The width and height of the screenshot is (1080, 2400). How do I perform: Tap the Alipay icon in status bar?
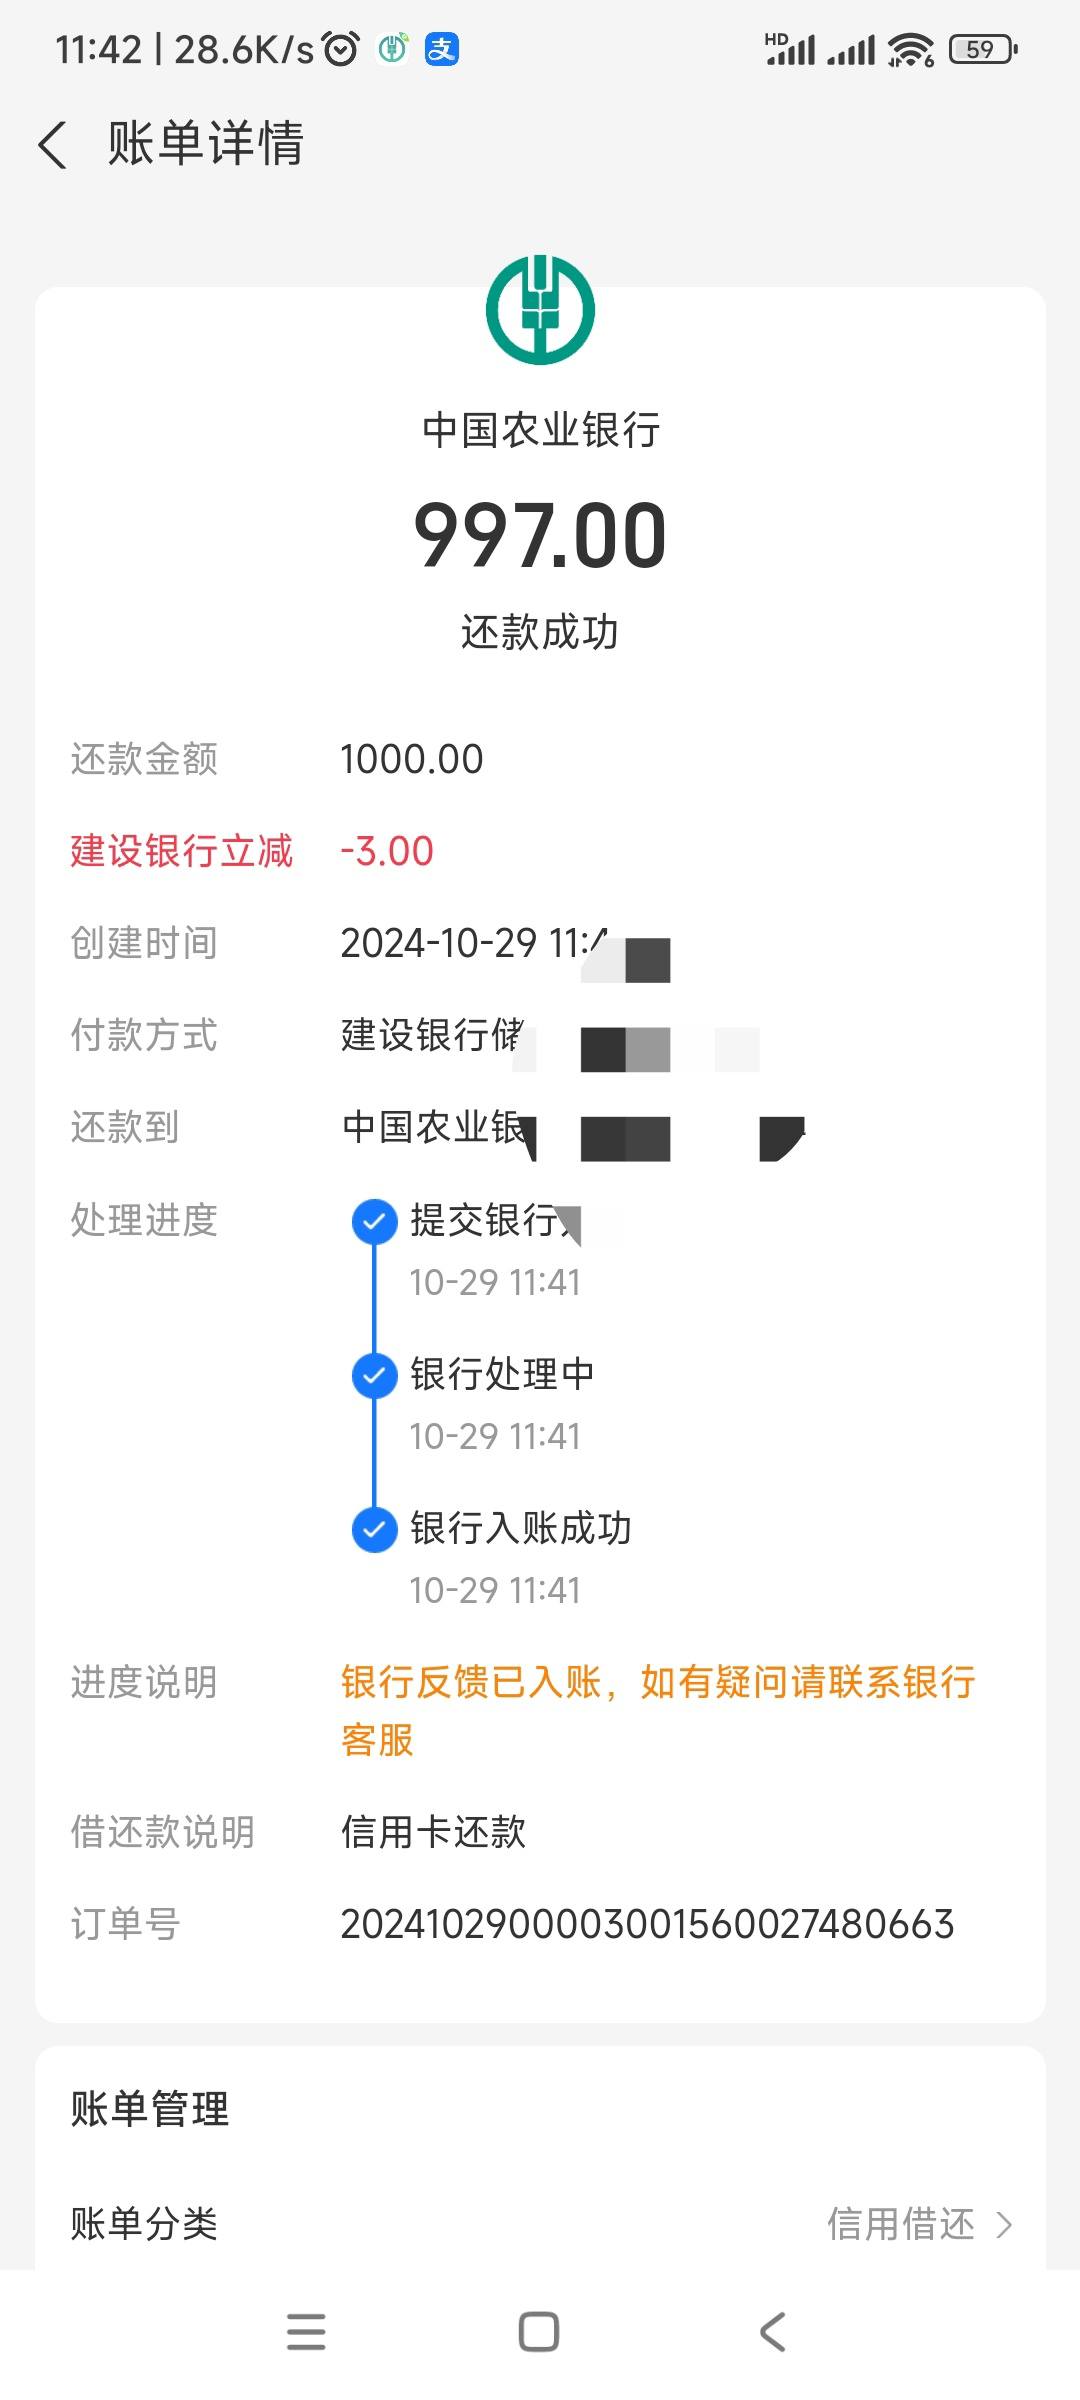coord(441,49)
